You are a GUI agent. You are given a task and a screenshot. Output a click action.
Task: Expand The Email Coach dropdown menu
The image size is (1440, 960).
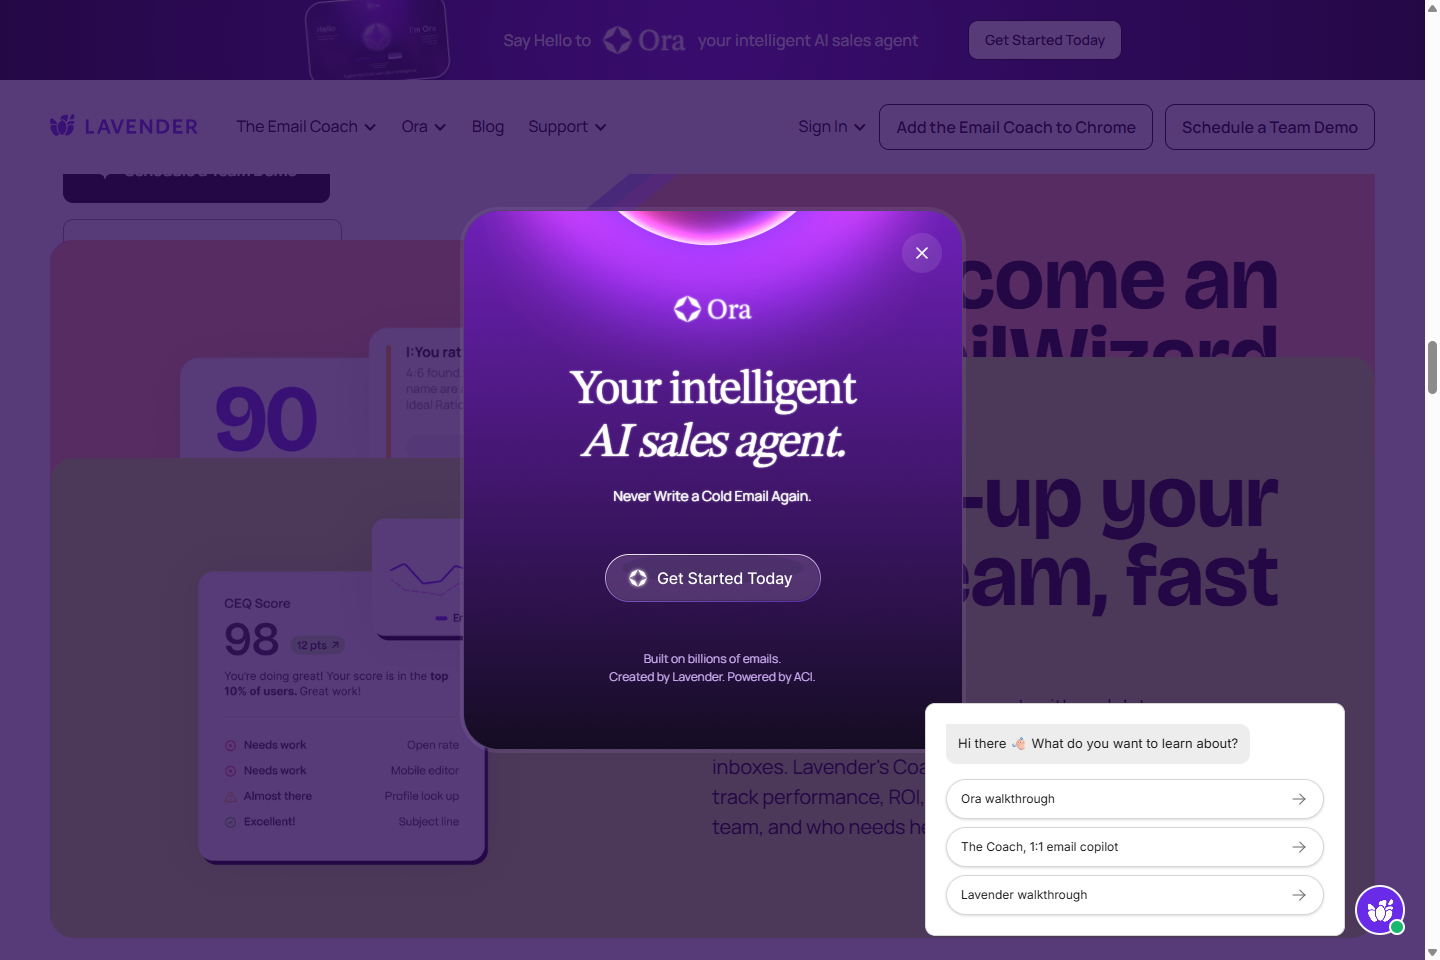[297, 126]
